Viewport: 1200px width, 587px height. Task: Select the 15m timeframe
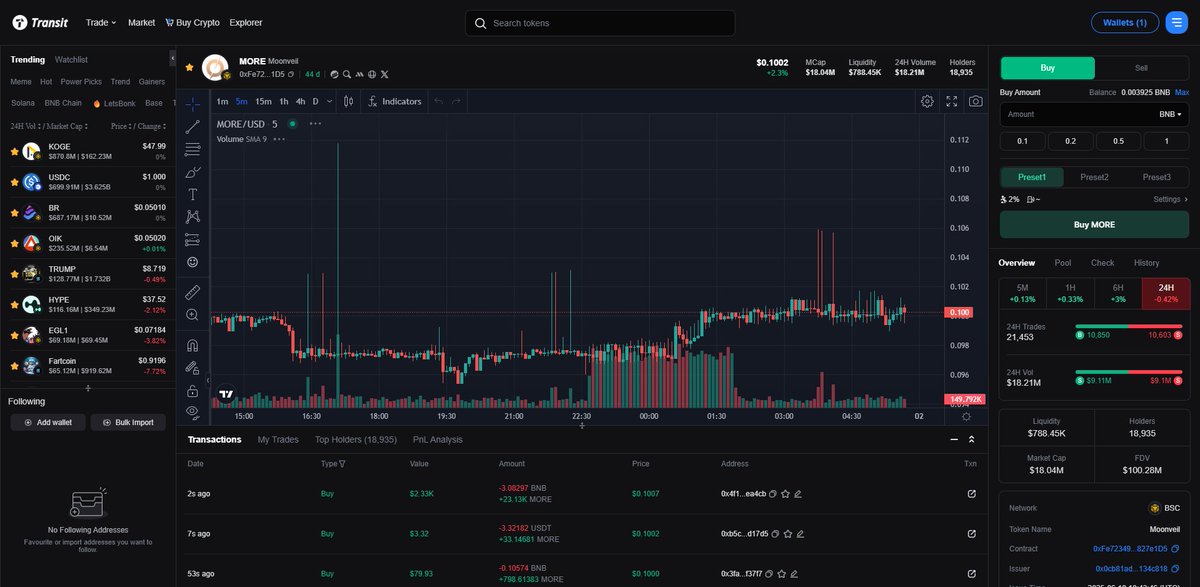tap(263, 101)
